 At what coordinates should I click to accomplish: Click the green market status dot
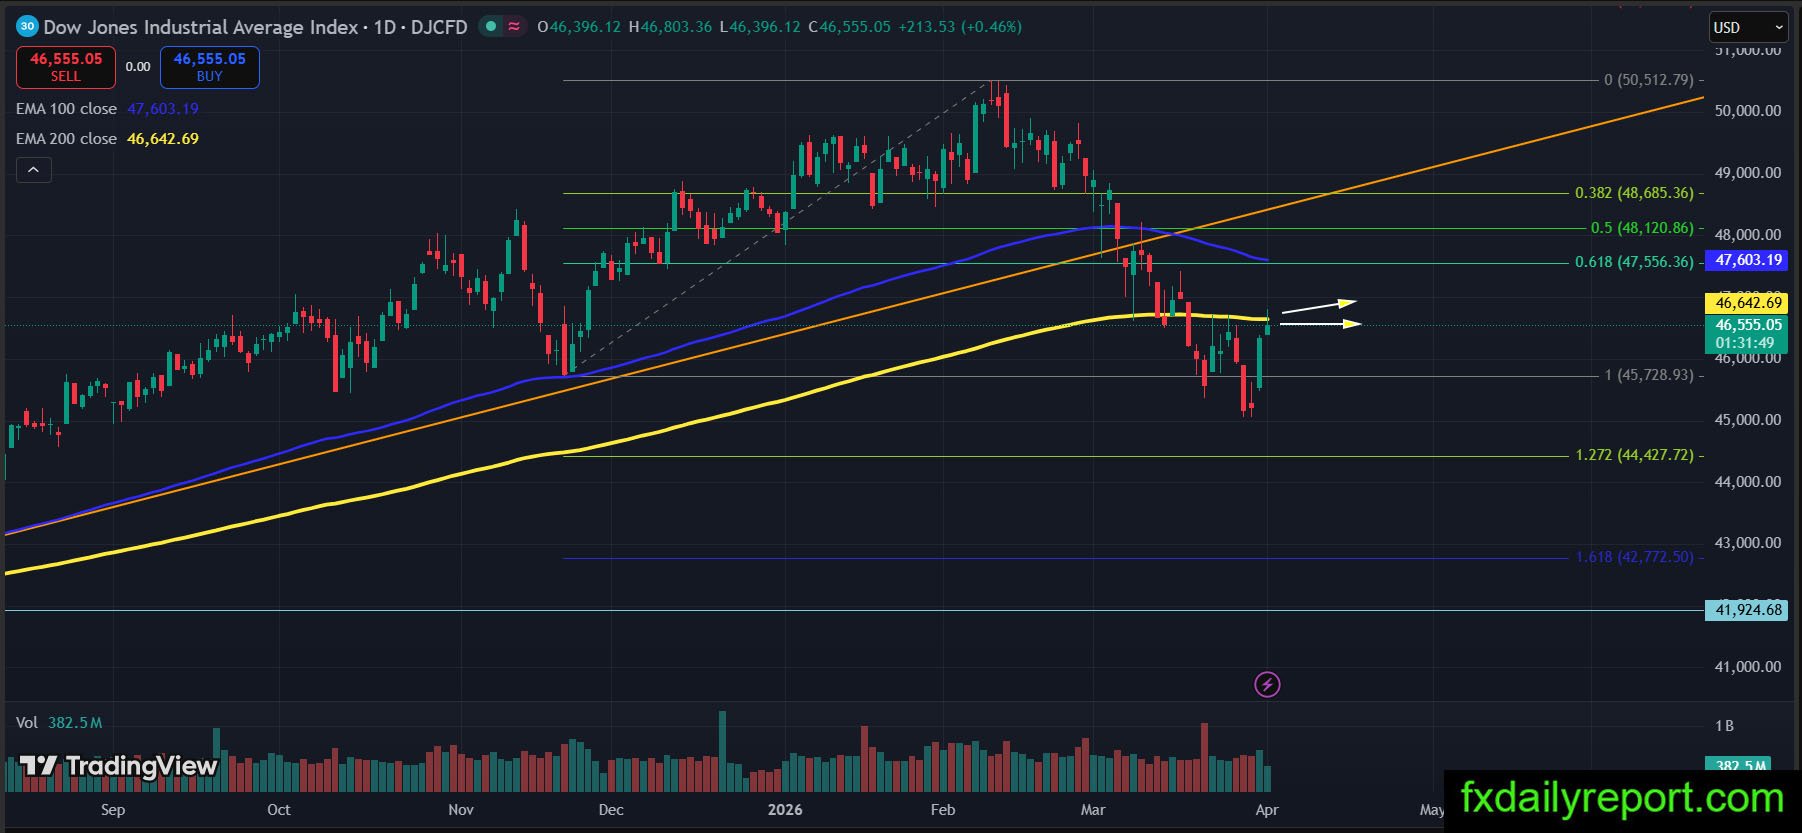tap(490, 27)
